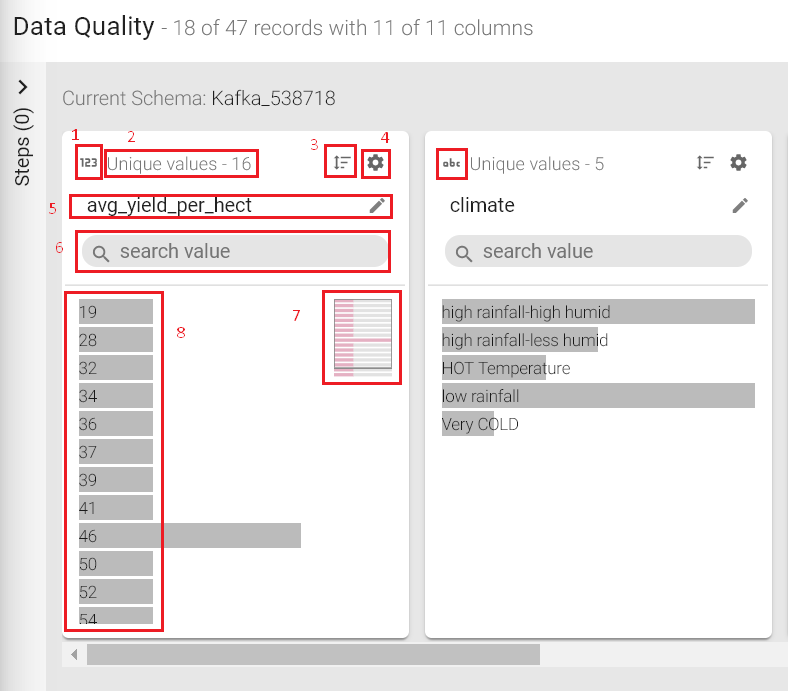Open settings gear for avg_yield_per_hect column
This screenshot has width=788, height=691.
click(375, 162)
